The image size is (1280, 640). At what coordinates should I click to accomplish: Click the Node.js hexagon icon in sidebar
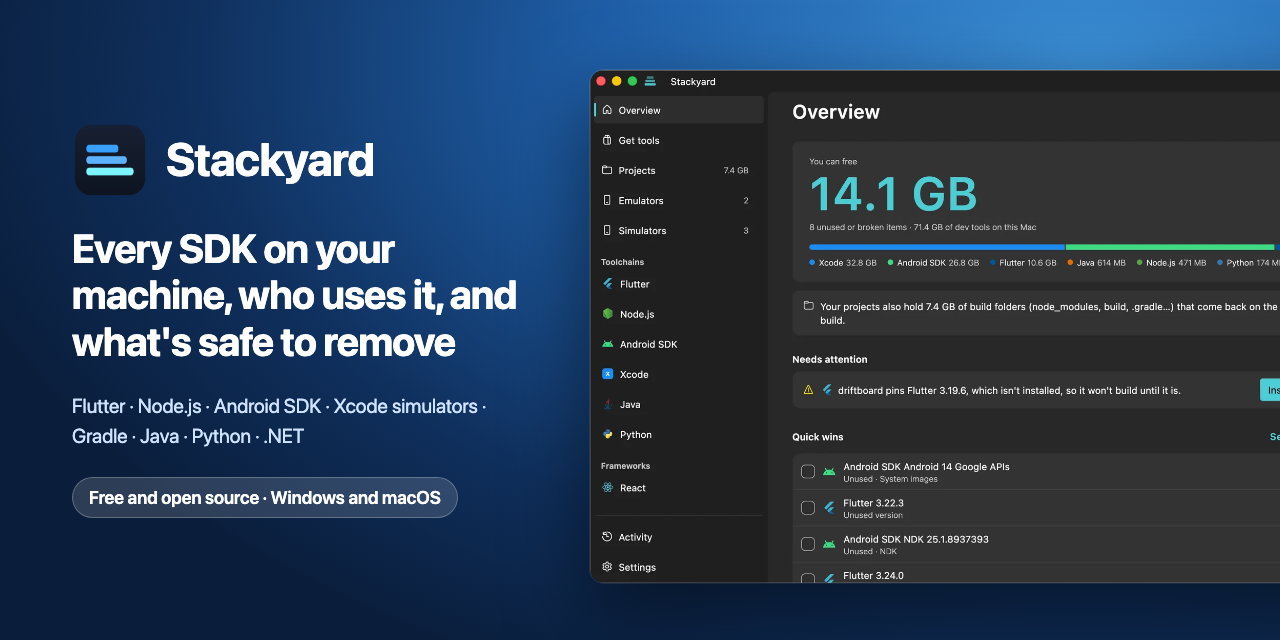607,314
